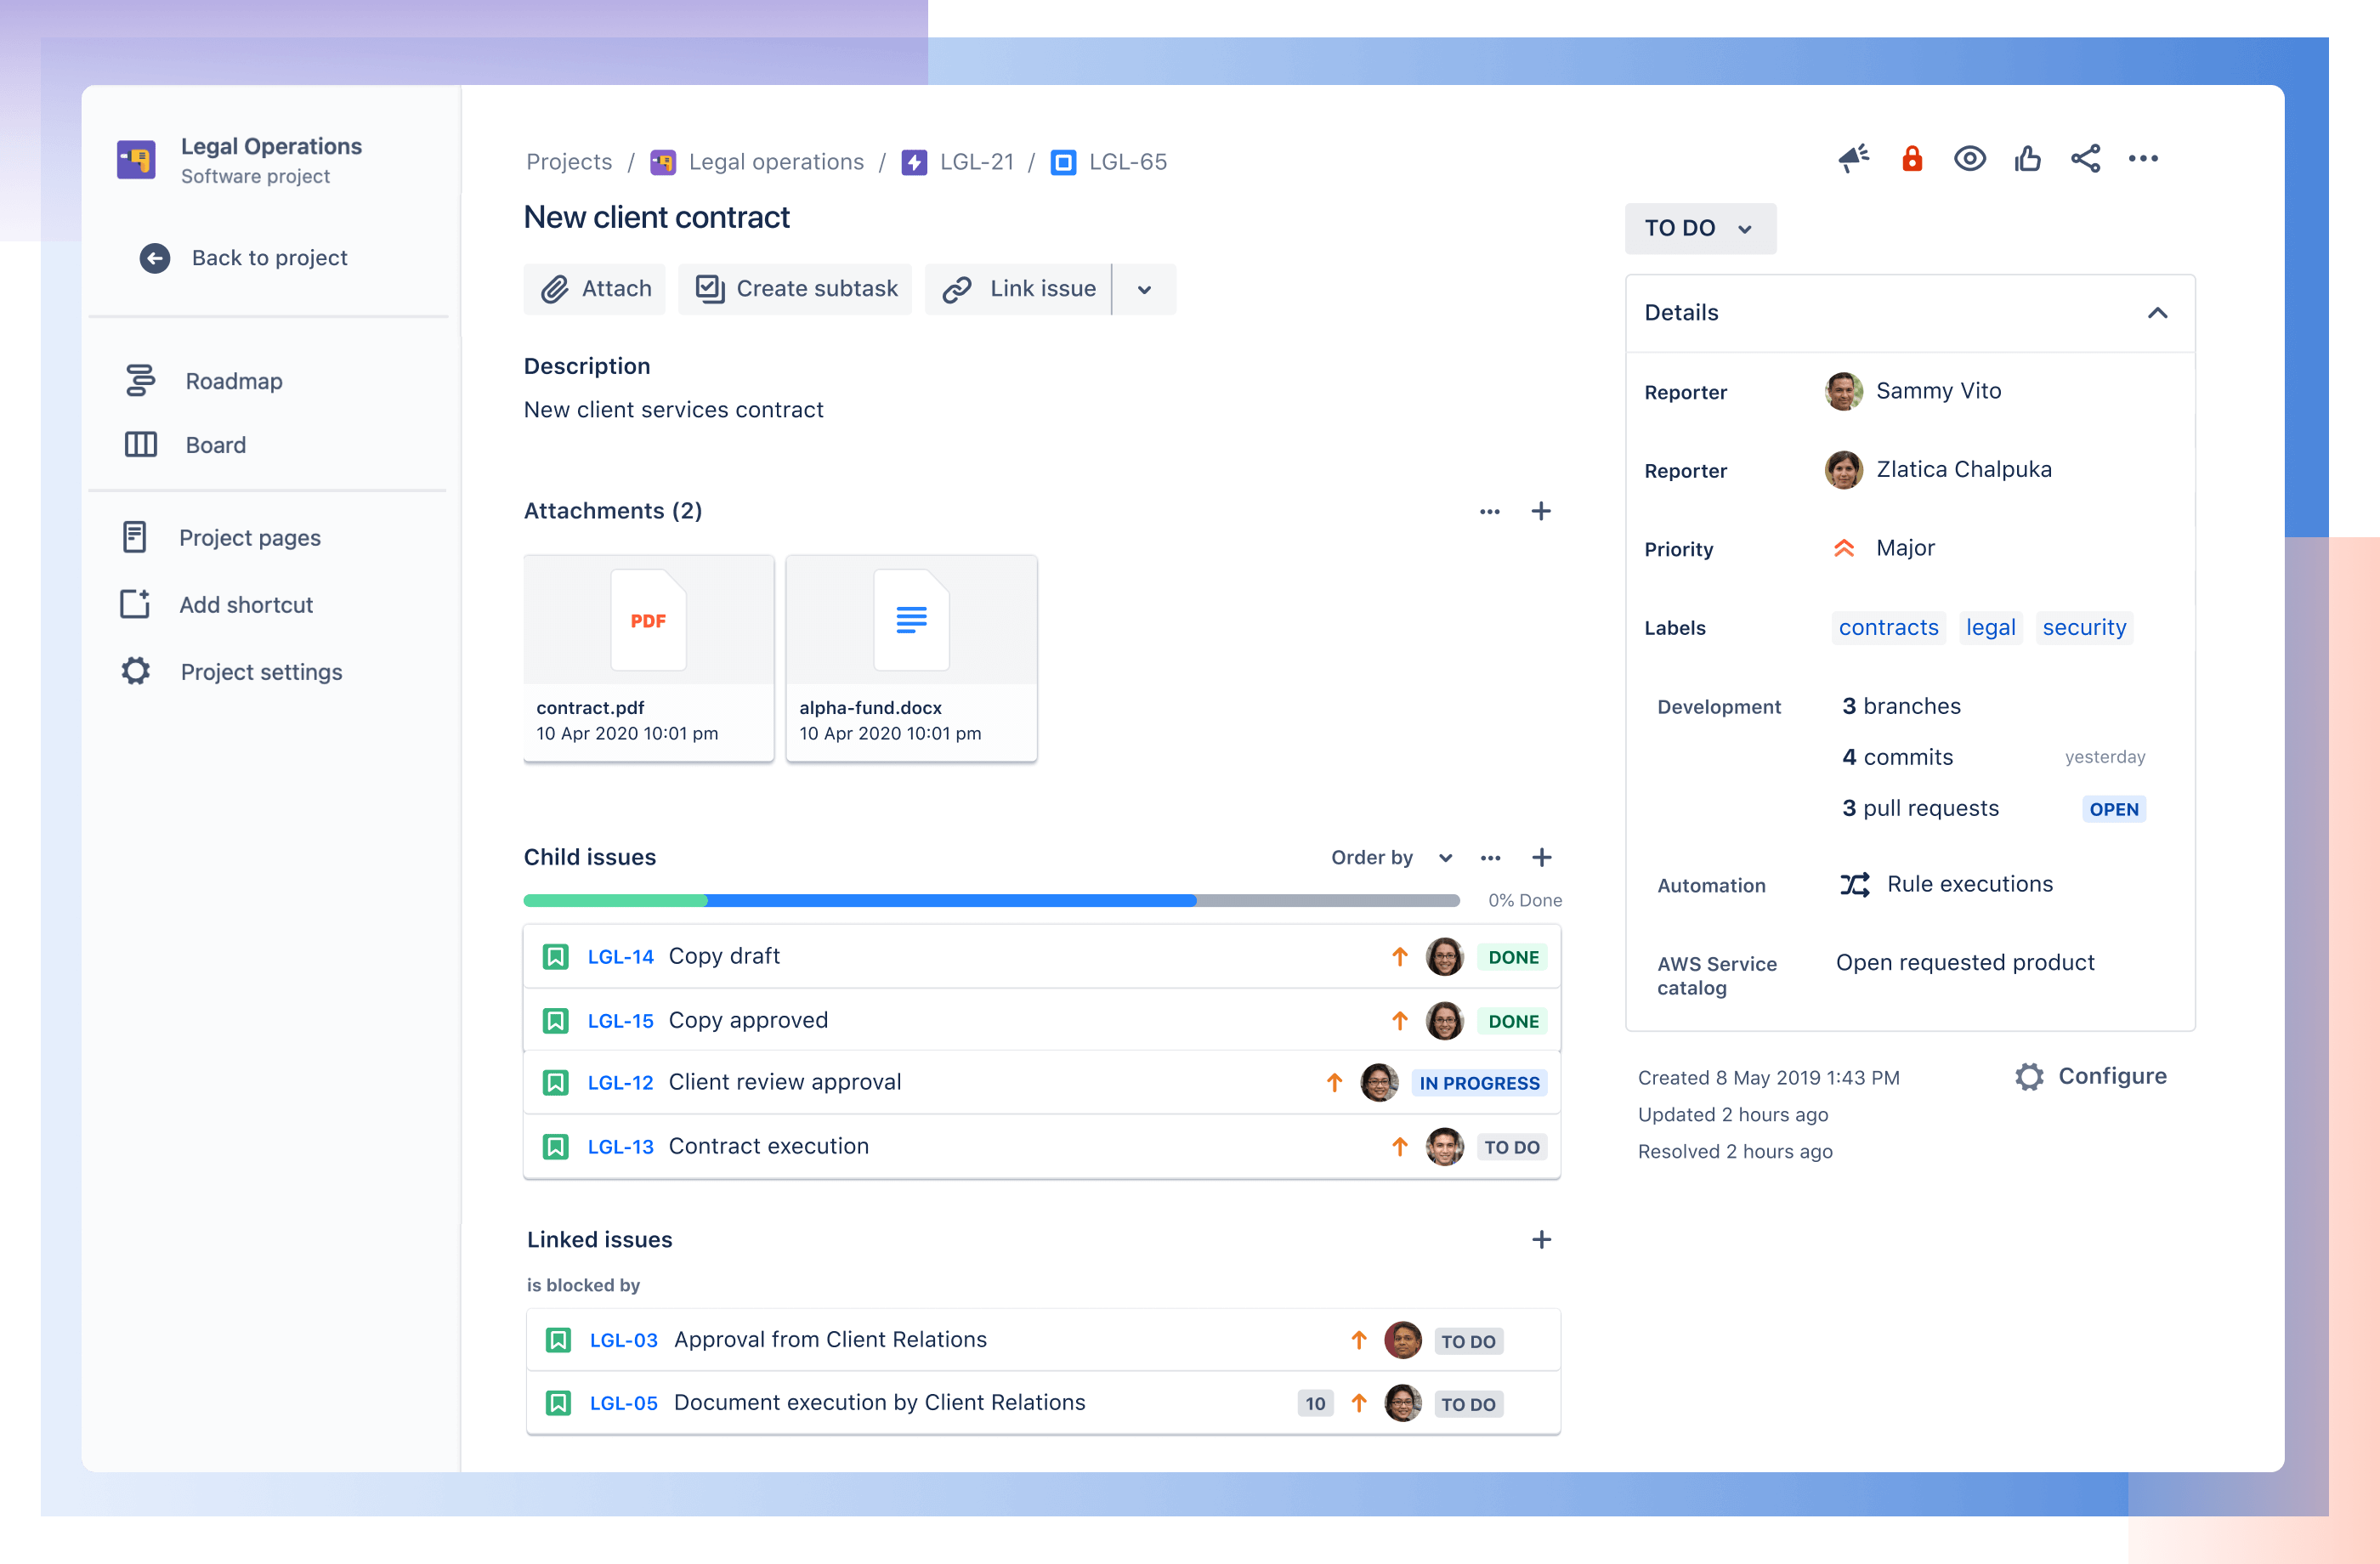Click the Board icon in sidebar

tap(141, 444)
